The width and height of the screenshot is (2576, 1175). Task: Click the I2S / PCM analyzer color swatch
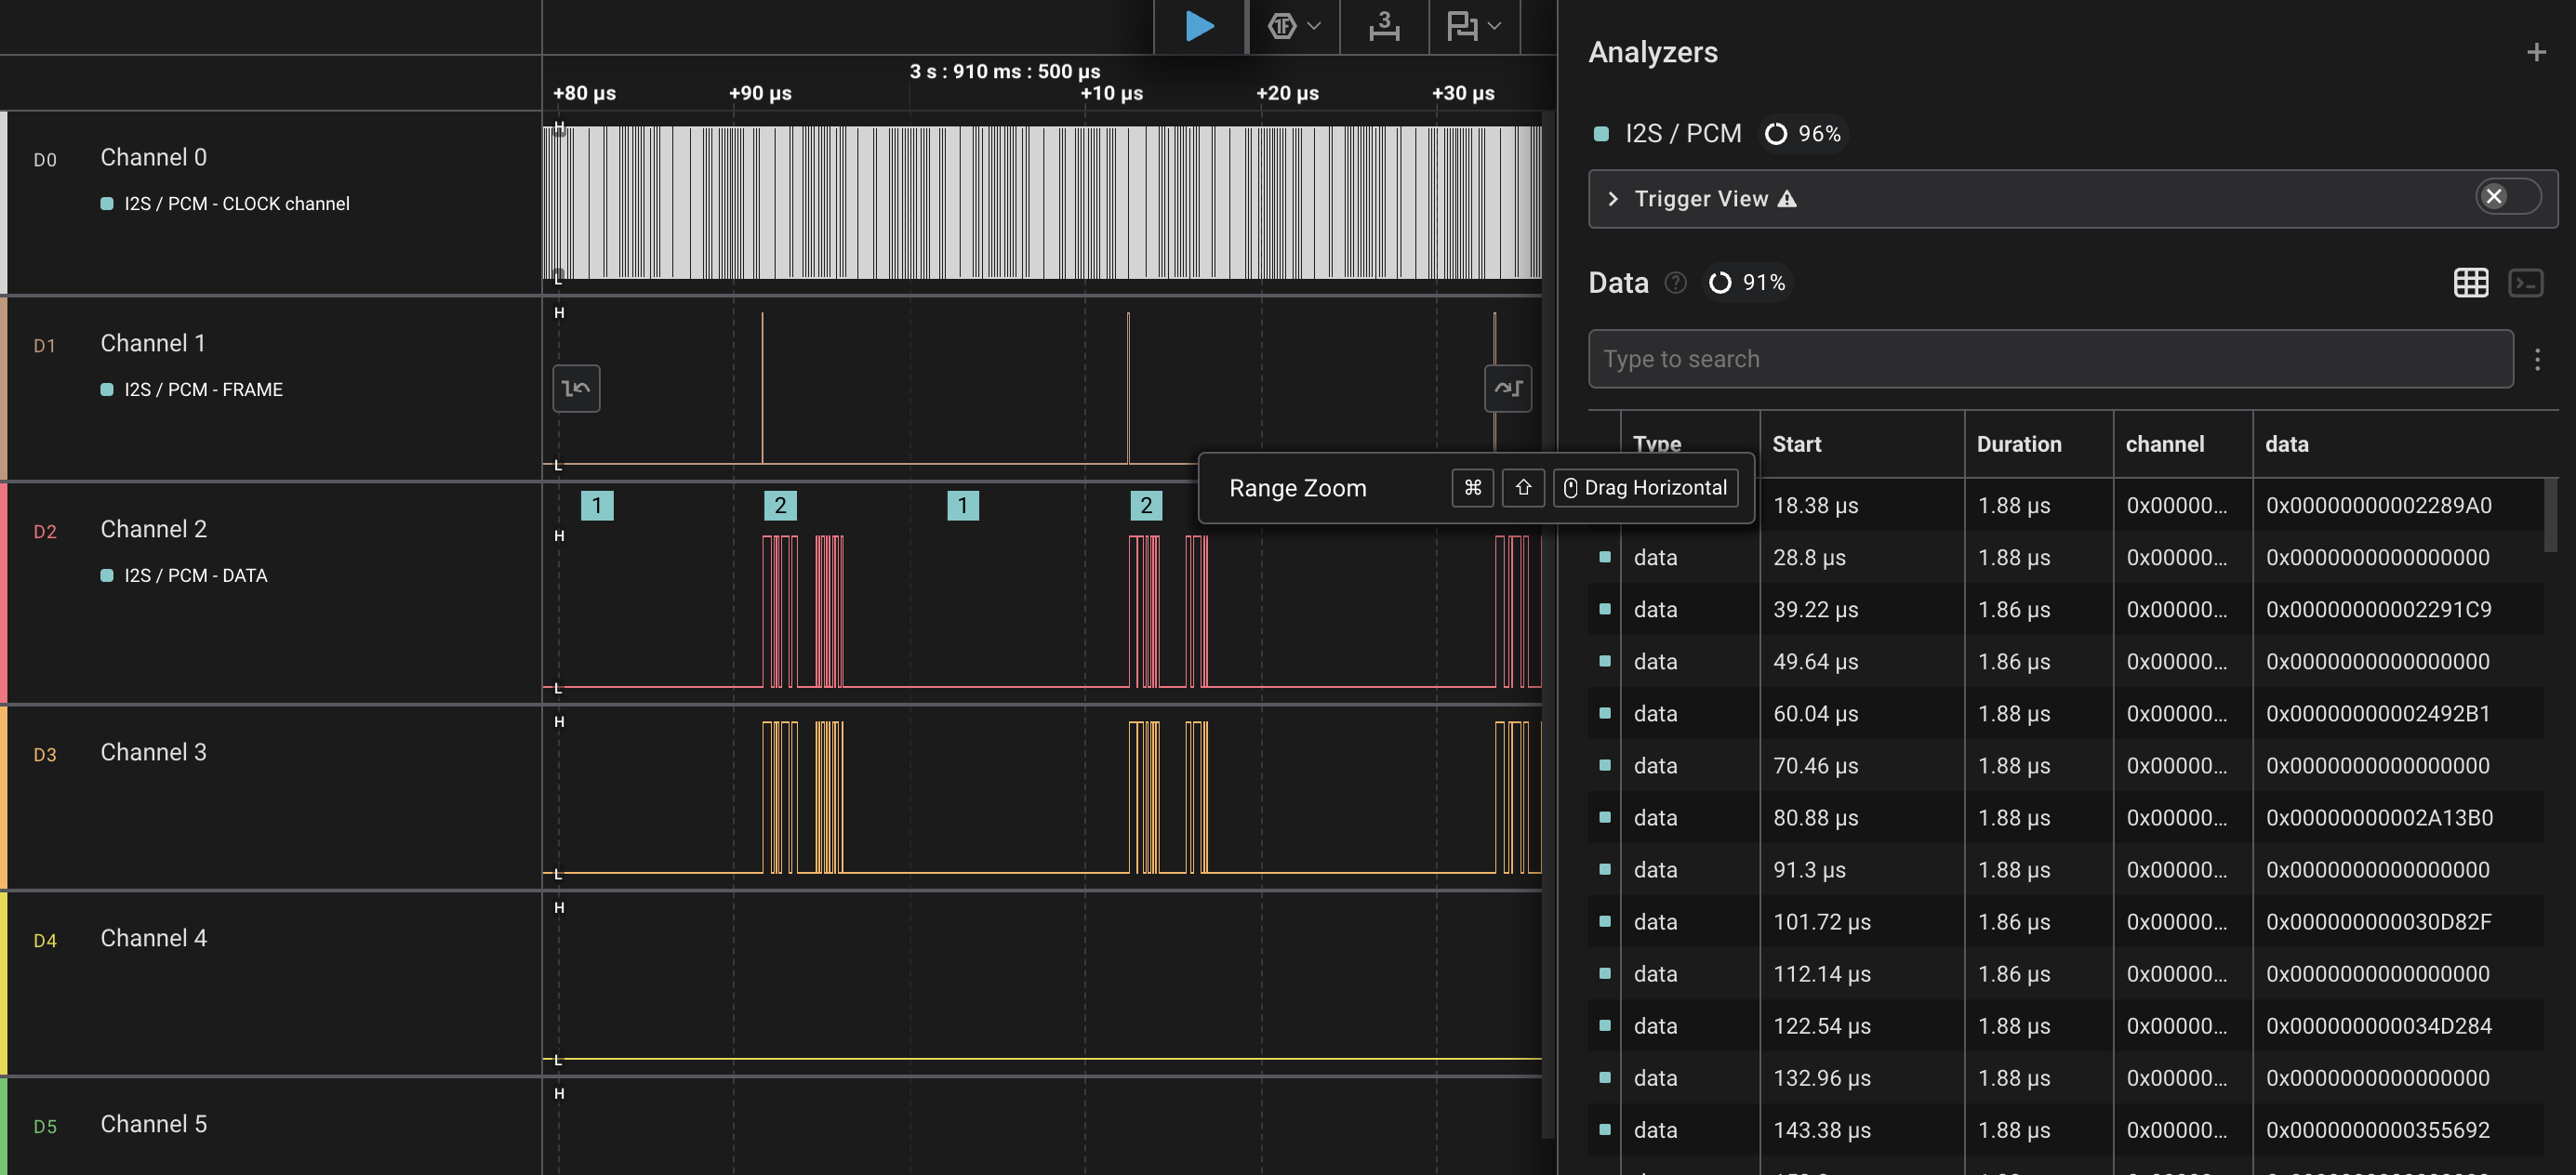pyautogui.click(x=1601, y=134)
